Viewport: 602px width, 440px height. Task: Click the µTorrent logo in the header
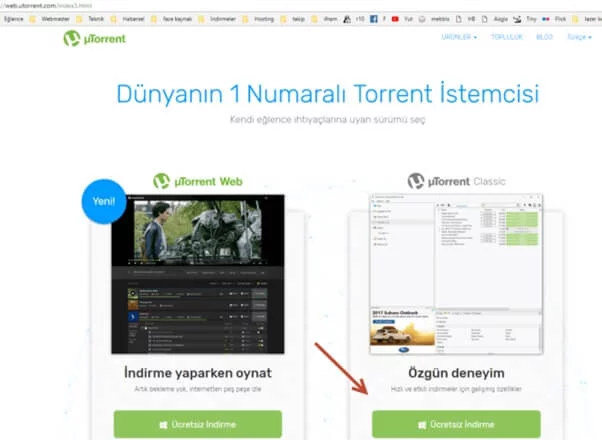pyautogui.click(x=94, y=38)
